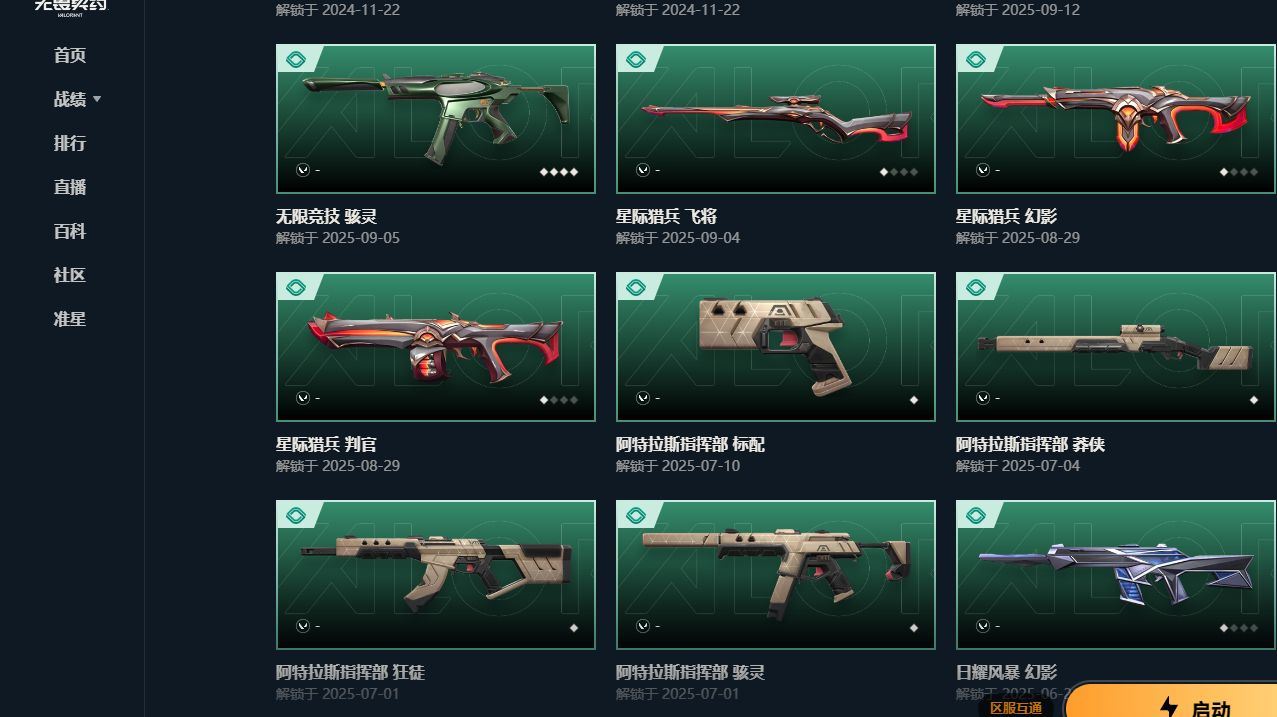
Task: Go to the 排行 sidebar section
Action: pos(70,143)
